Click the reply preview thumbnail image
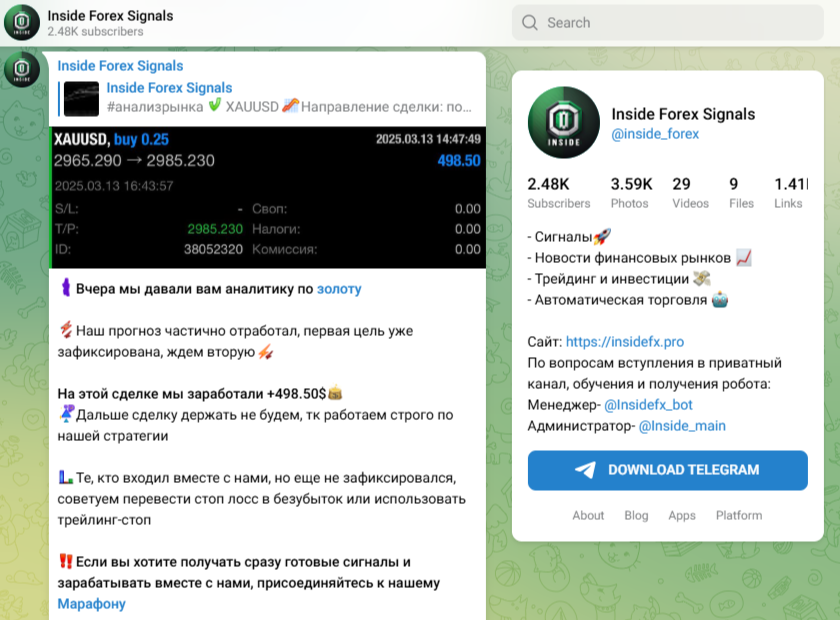 81,99
